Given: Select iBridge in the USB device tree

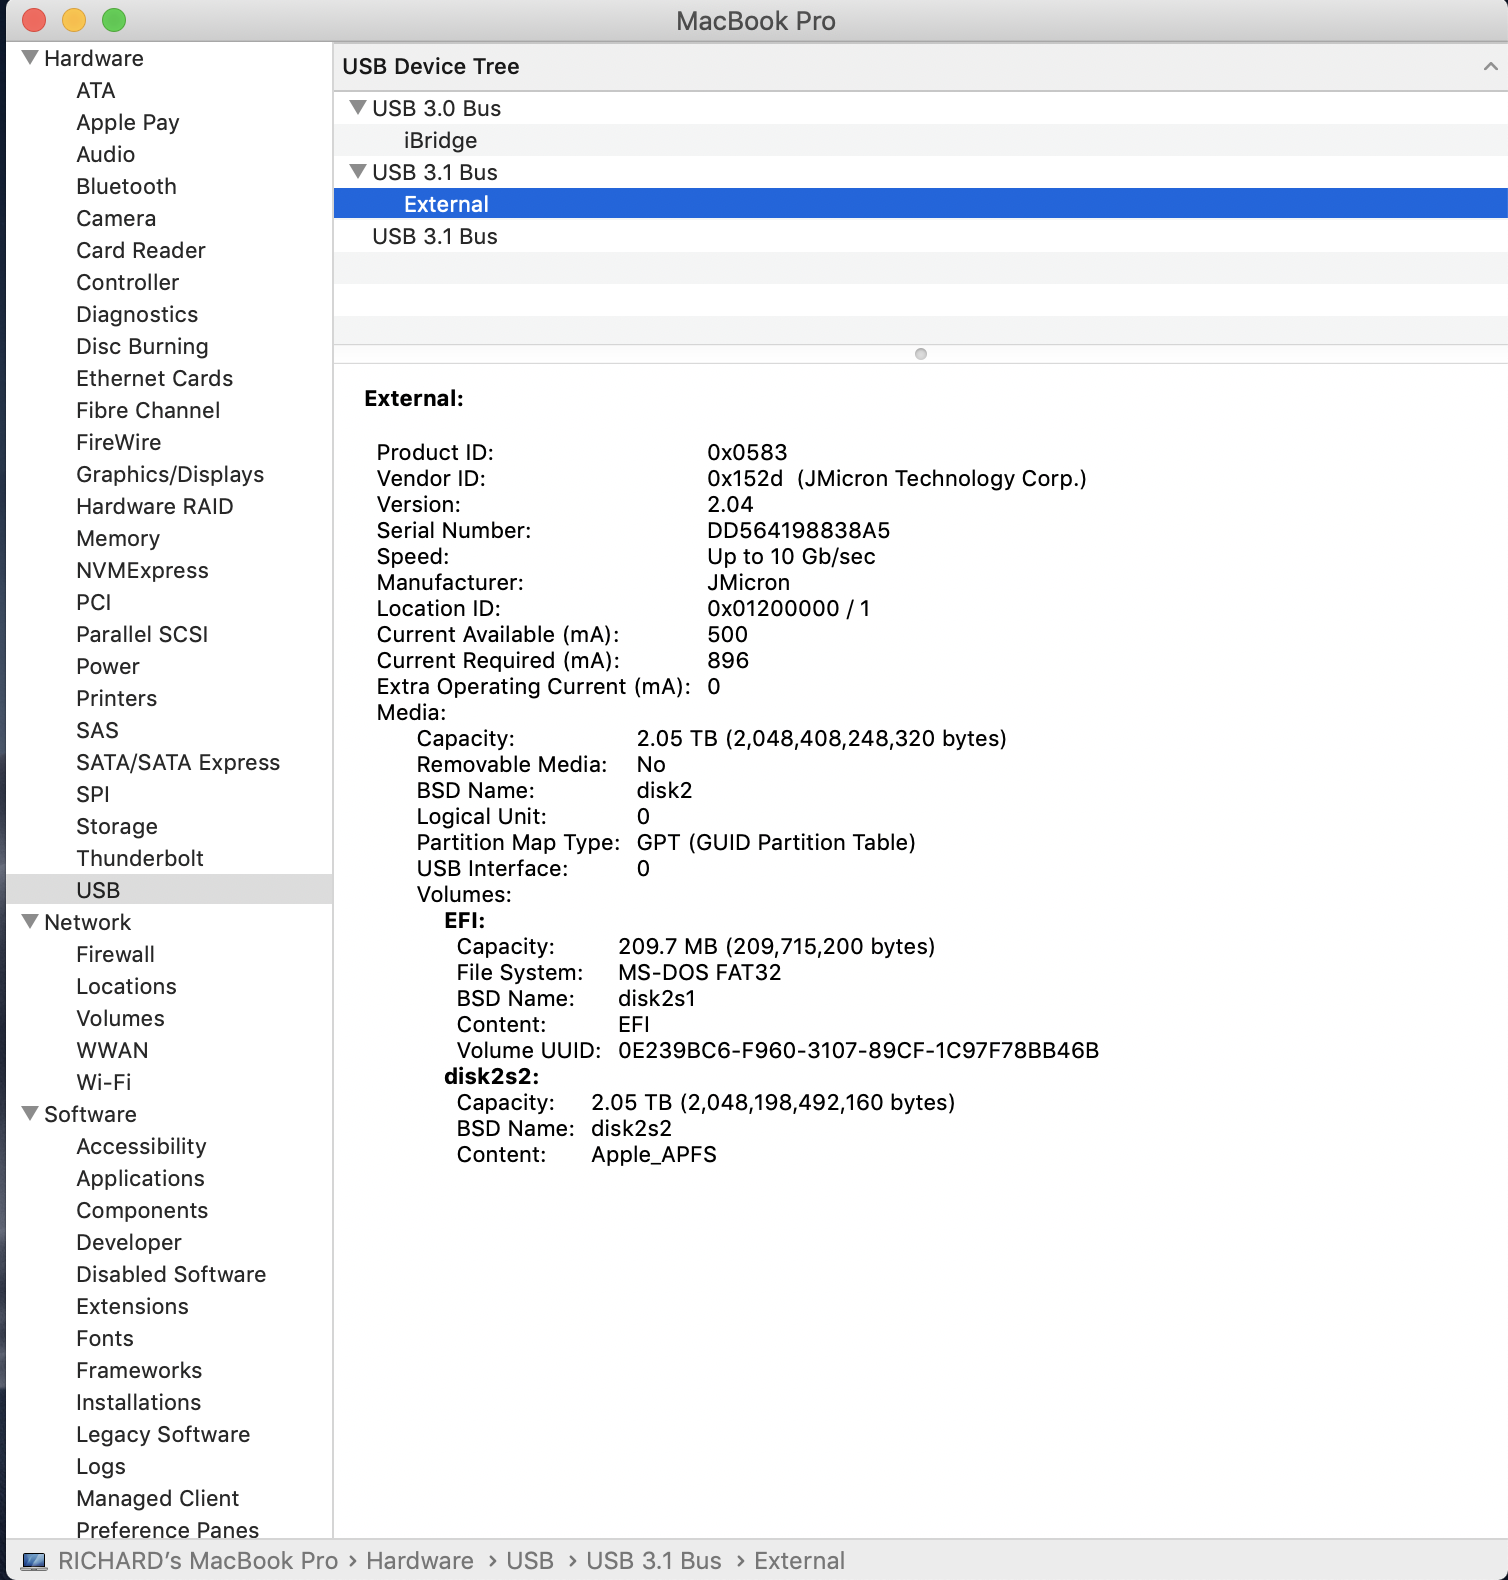Looking at the screenshot, I should pos(920,140).
